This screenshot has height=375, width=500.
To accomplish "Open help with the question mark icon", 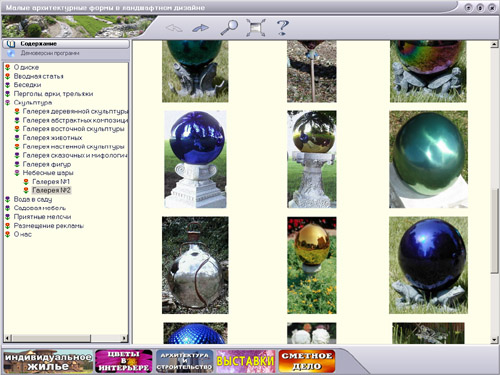I will click(x=283, y=27).
